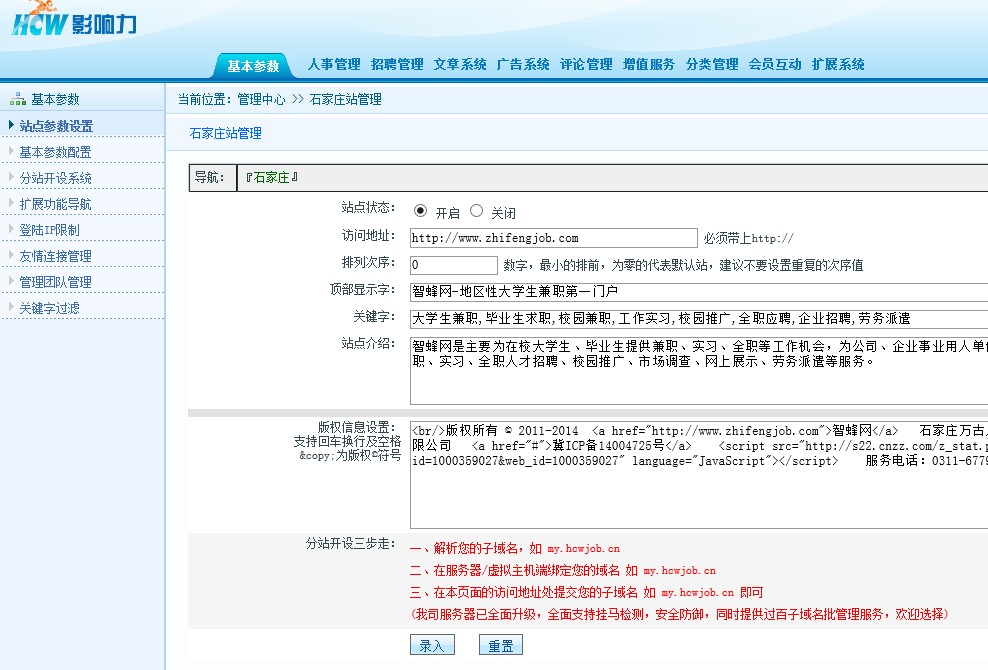Click the 排列次序 number field
Viewport: 988px width, 670px height.
click(x=454, y=265)
